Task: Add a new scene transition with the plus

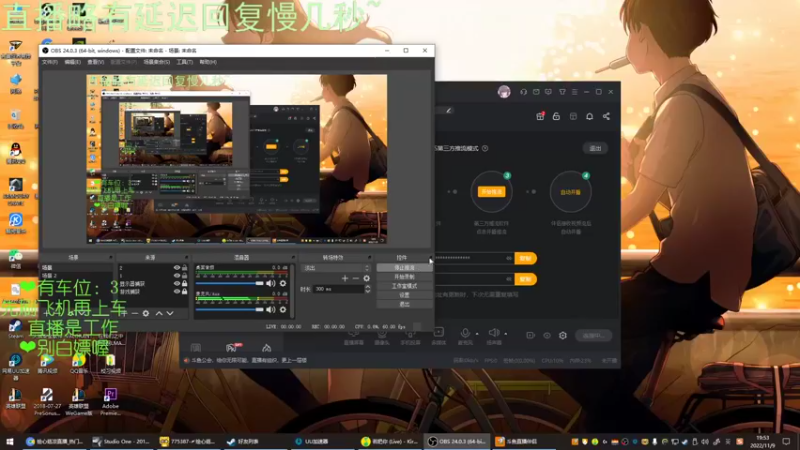Action: pos(345,279)
